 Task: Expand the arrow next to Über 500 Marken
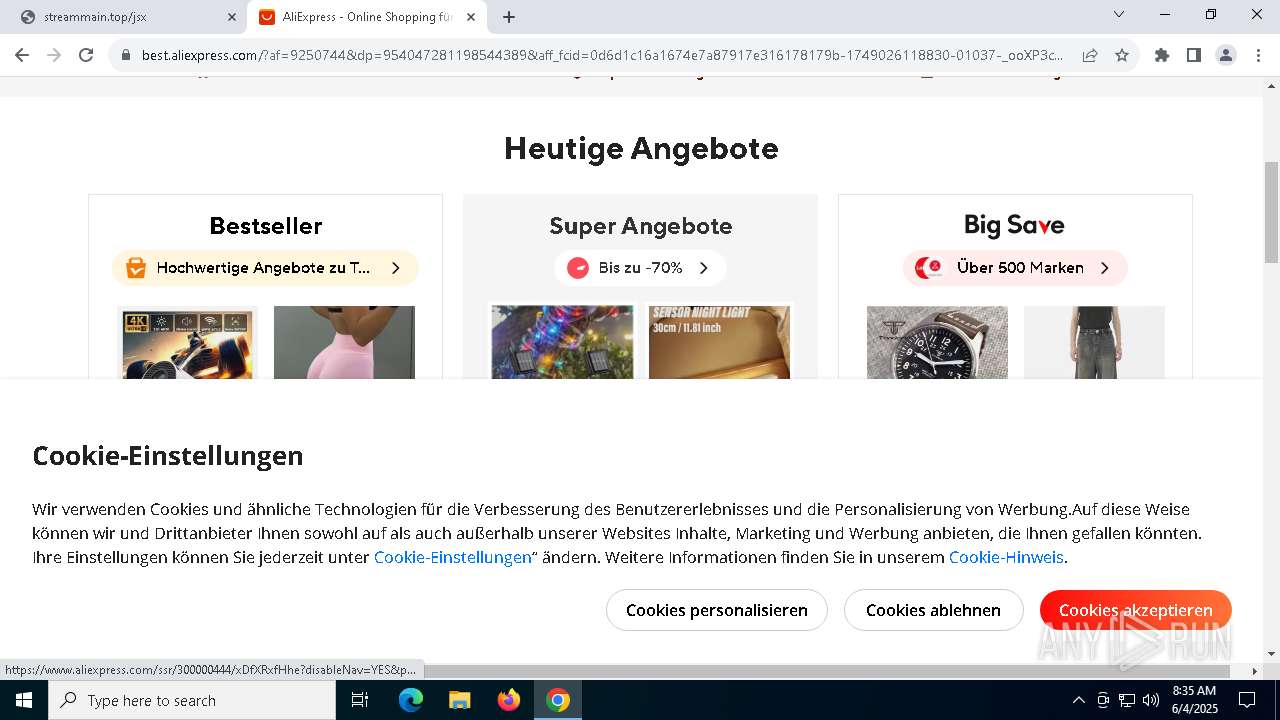[1105, 268]
